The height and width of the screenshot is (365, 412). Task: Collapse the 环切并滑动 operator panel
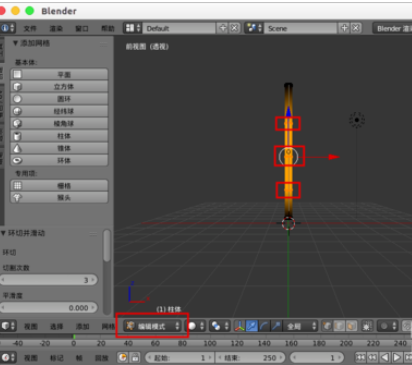pyautogui.click(x=3, y=233)
